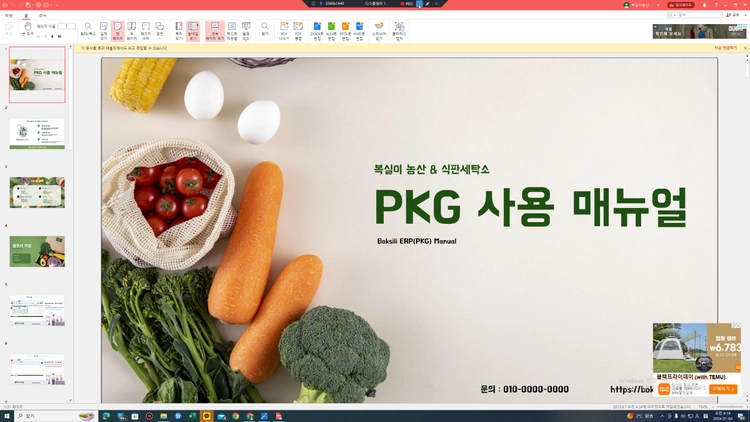
Task: Open the zoom in/out magnifier tool
Action: tap(88, 31)
